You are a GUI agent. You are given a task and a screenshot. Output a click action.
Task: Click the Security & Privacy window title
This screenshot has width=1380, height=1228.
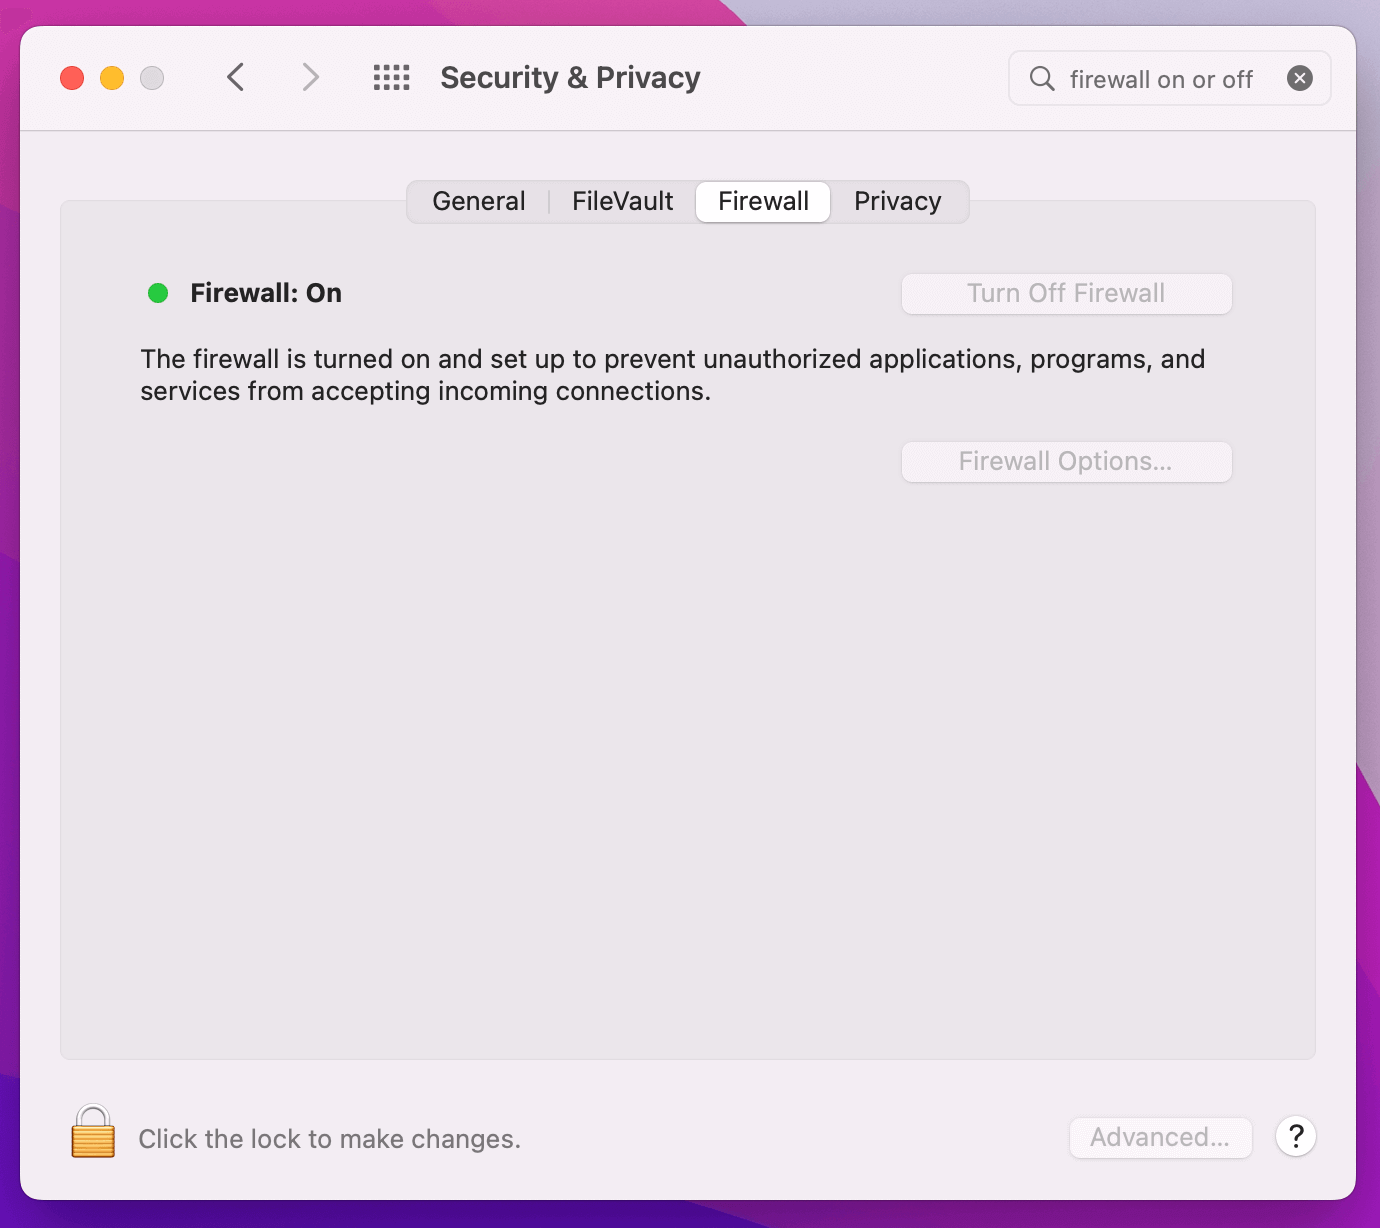pos(570,78)
